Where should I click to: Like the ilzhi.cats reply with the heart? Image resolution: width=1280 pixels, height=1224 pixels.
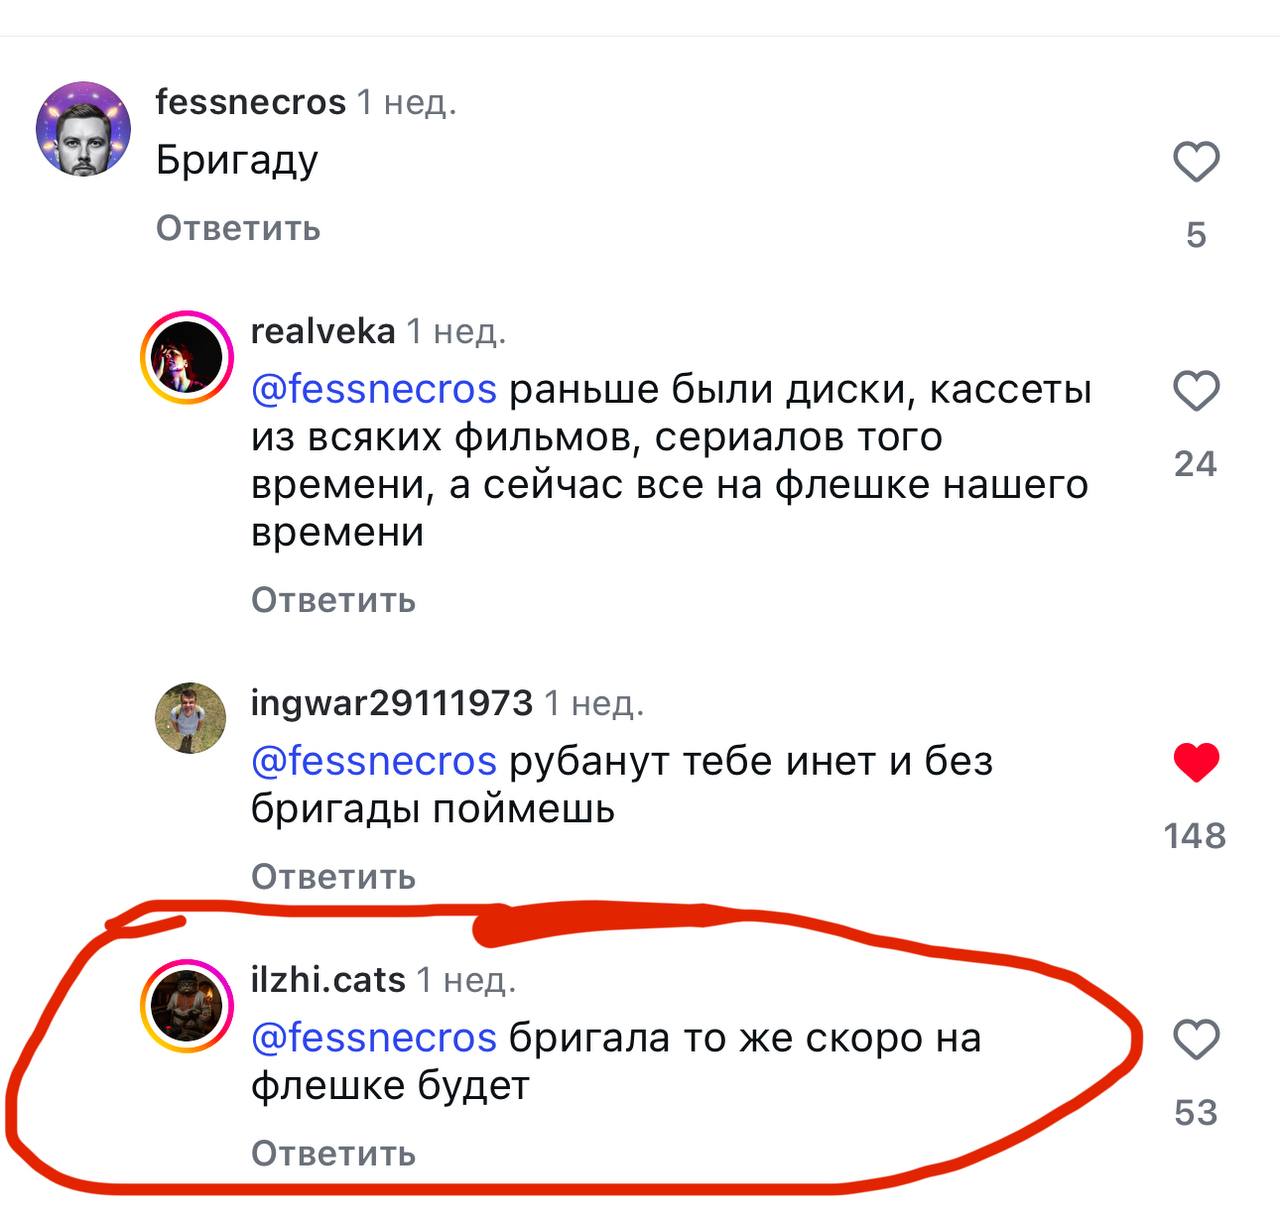[x=1196, y=1040]
